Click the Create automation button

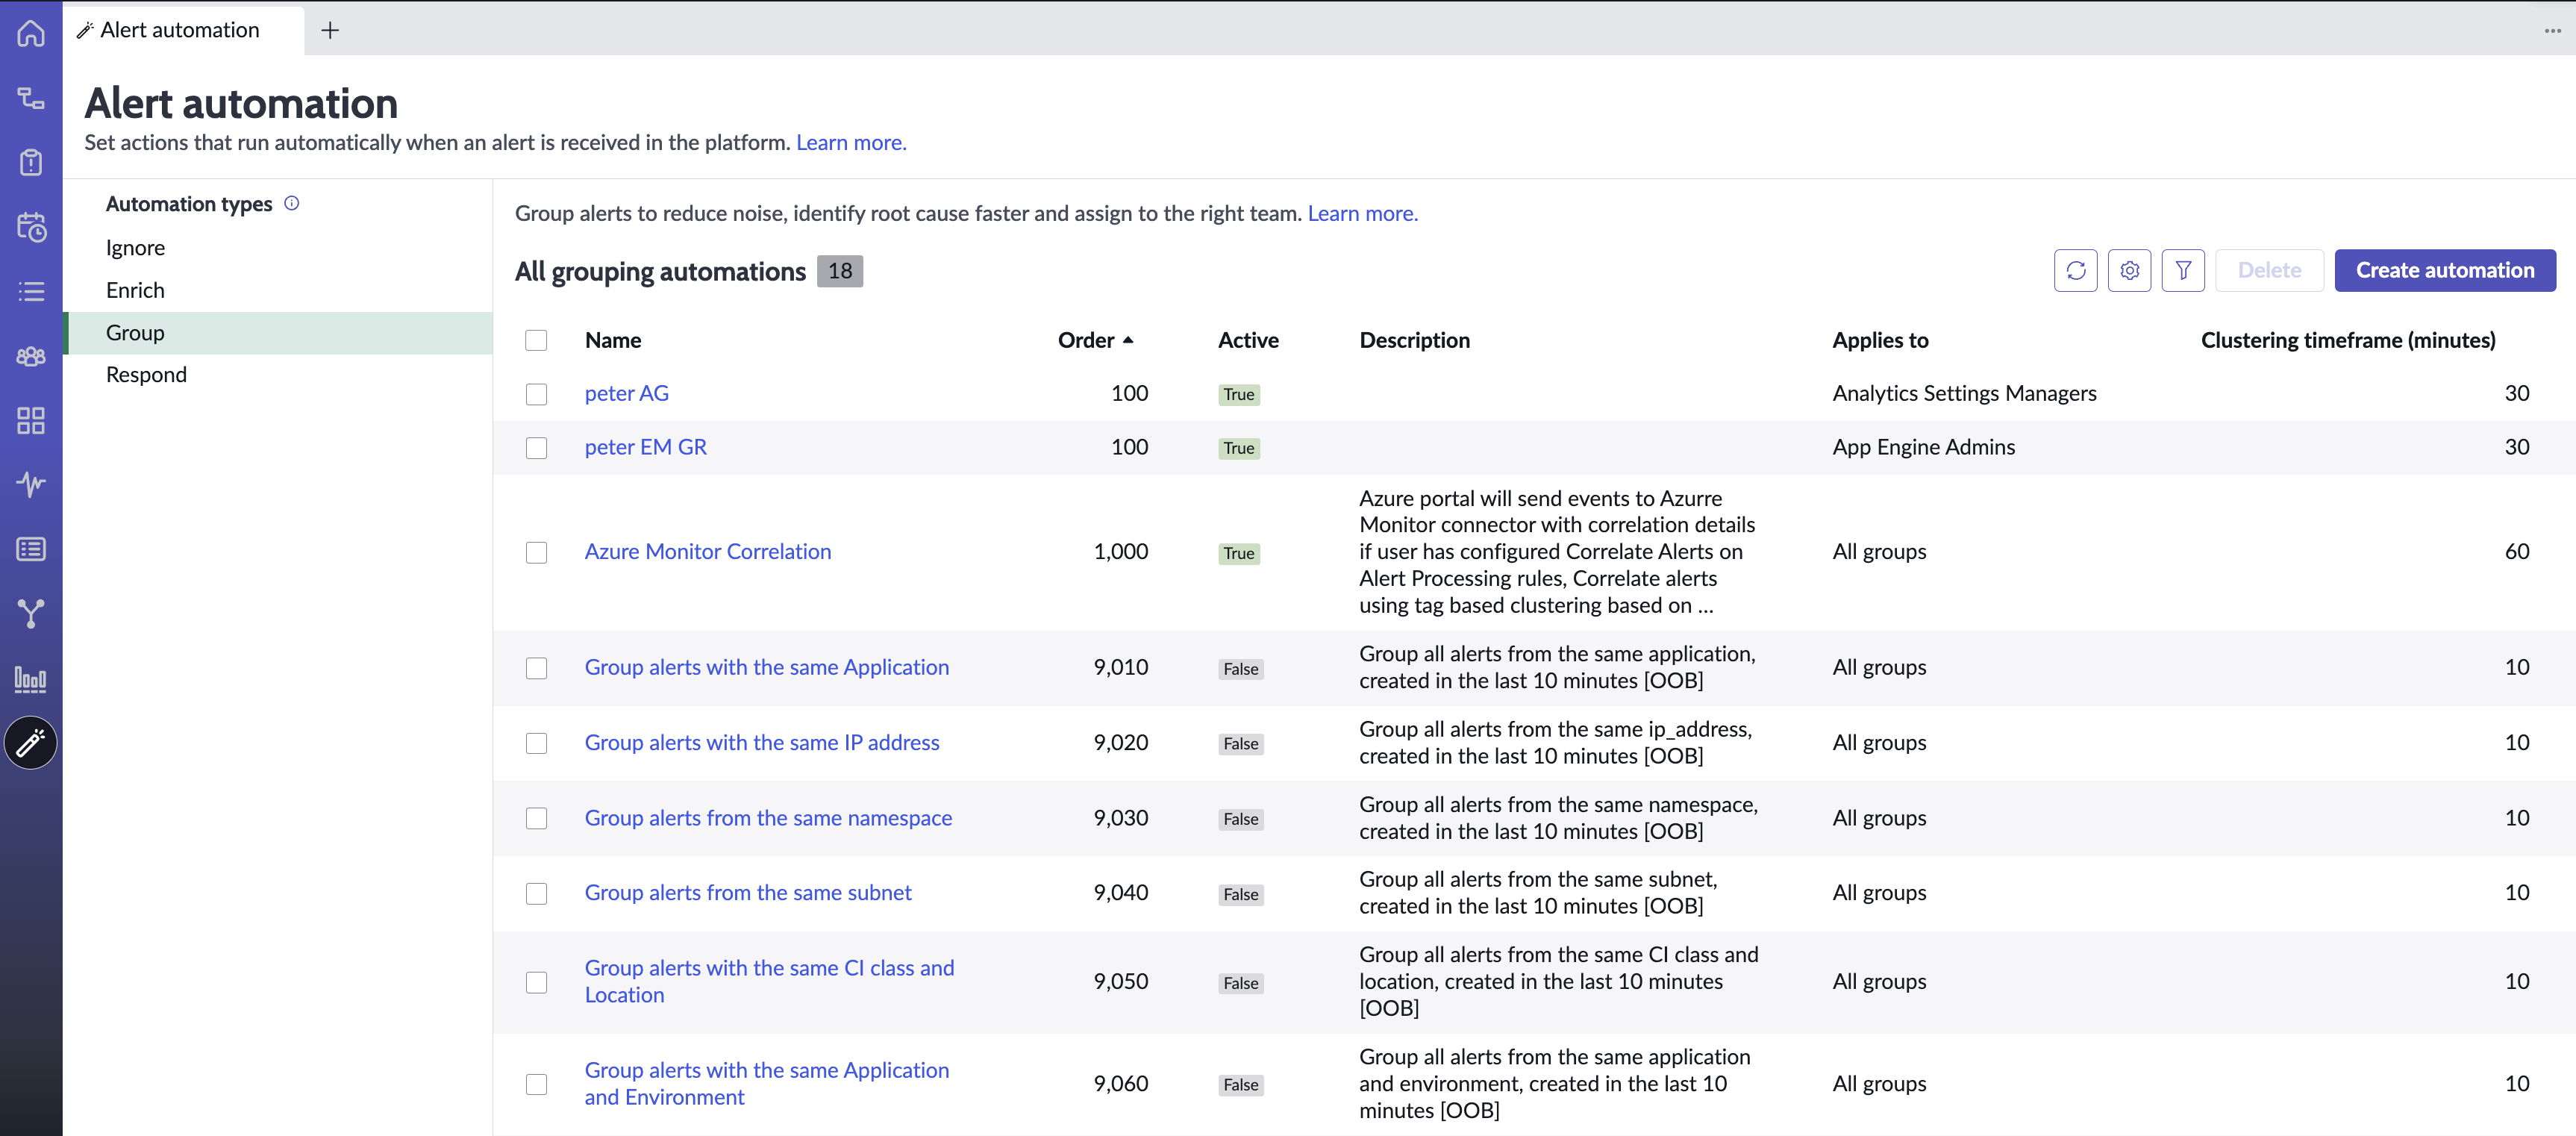2445,271
